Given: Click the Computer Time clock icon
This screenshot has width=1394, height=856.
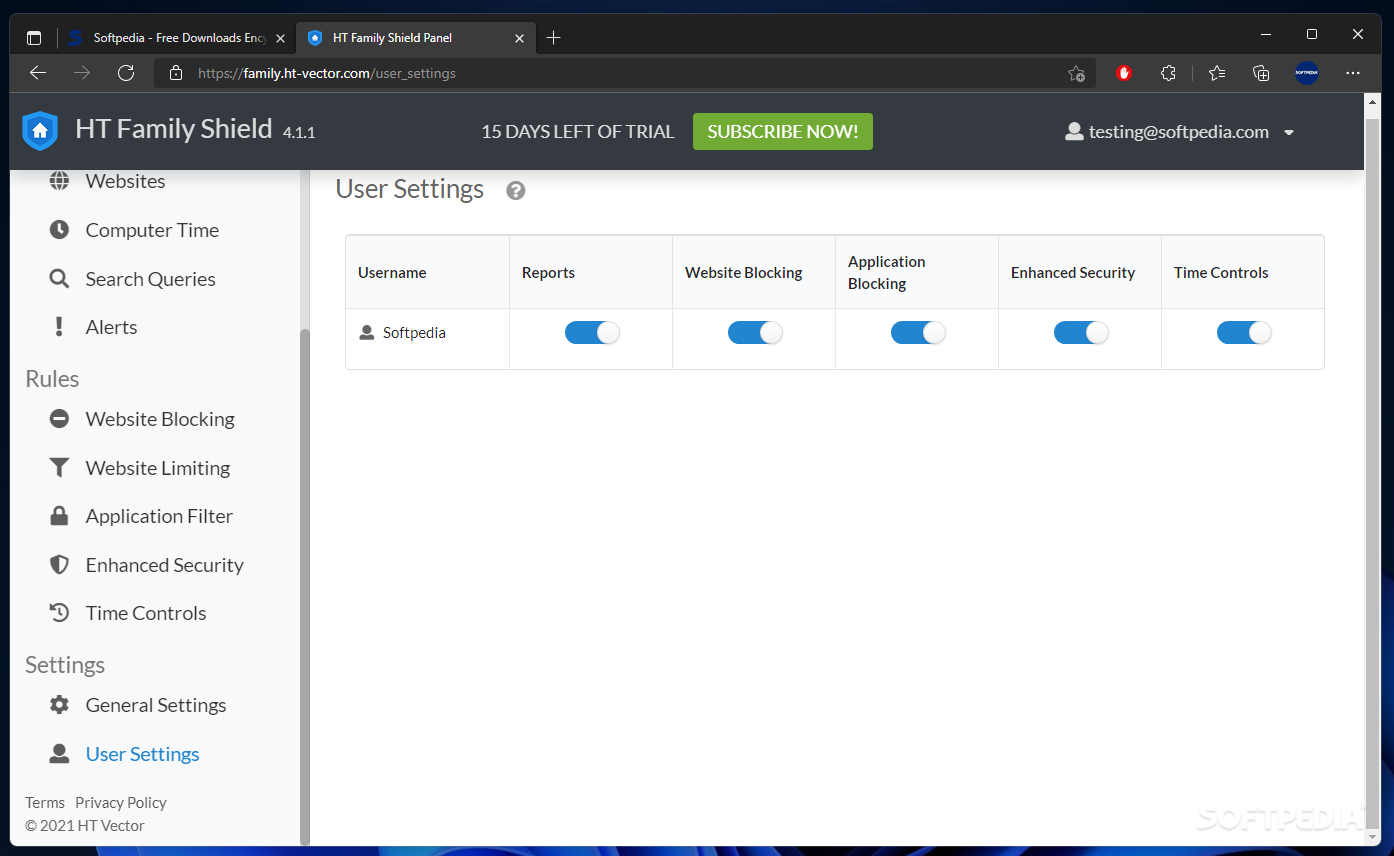Looking at the screenshot, I should (60, 230).
